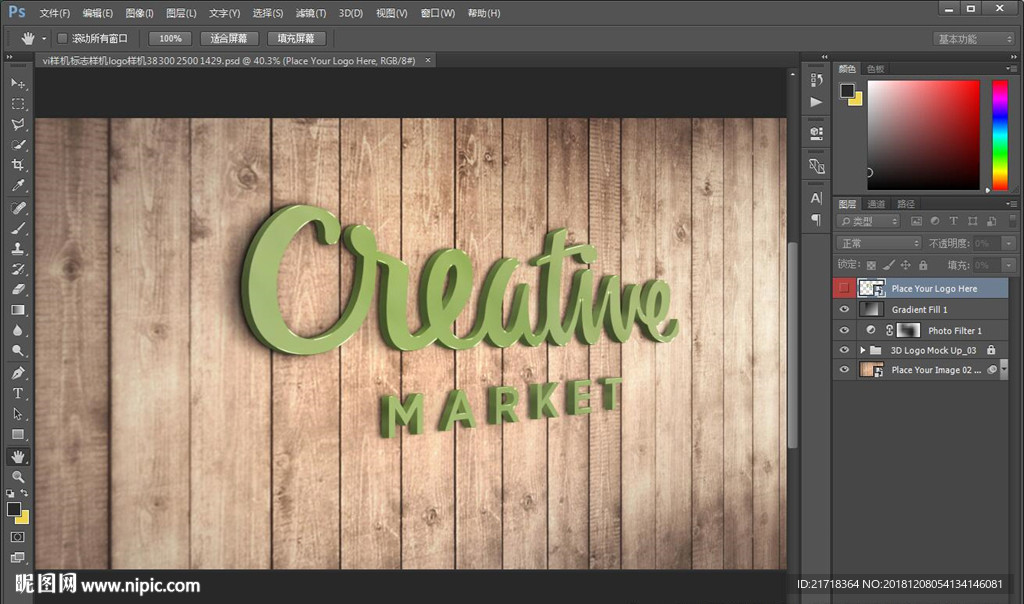Select the Quick Selection tool
Image resolution: width=1024 pixels, height=604 pixels.
click(x=18, y=144)
